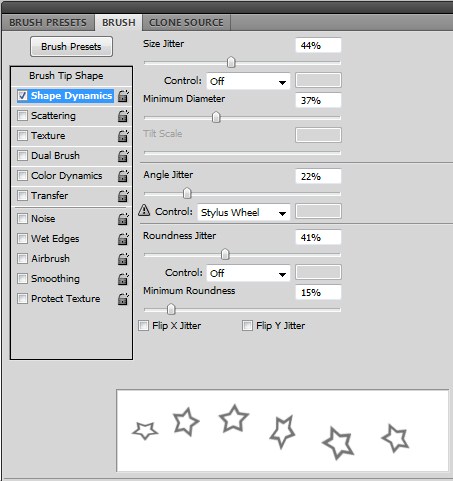Click the Color Dynamics lock icon
The width and height of the screenshot is (453, 481).
coord(123,176)
